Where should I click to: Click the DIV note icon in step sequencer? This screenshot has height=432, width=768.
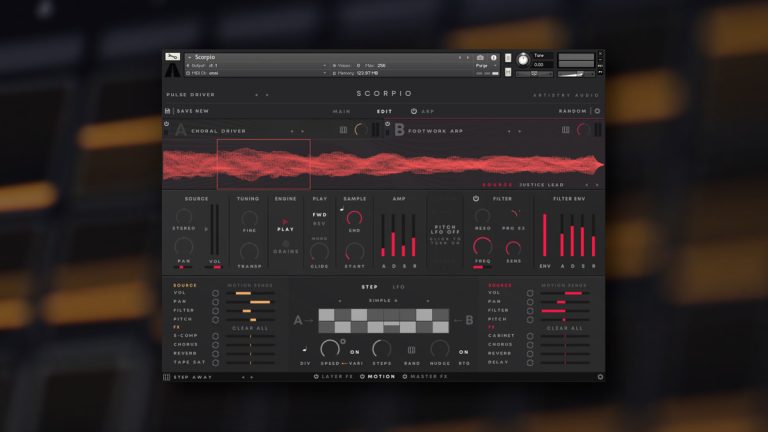click(305, 349)
